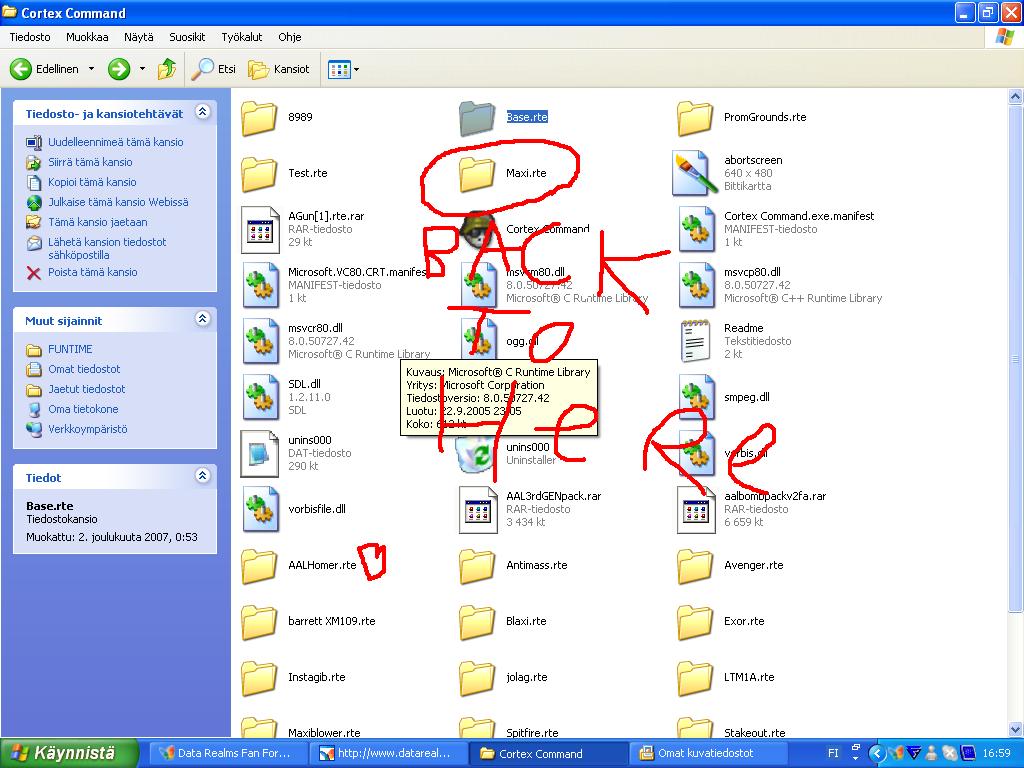Select the Readme text file icon
Viewport: 1024px width, 768px height.
(695, 341)
